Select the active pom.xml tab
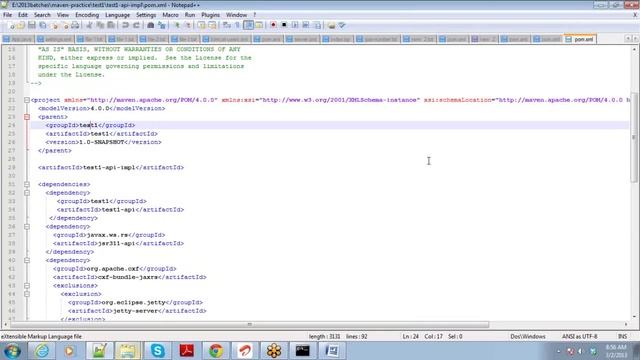 580,39
